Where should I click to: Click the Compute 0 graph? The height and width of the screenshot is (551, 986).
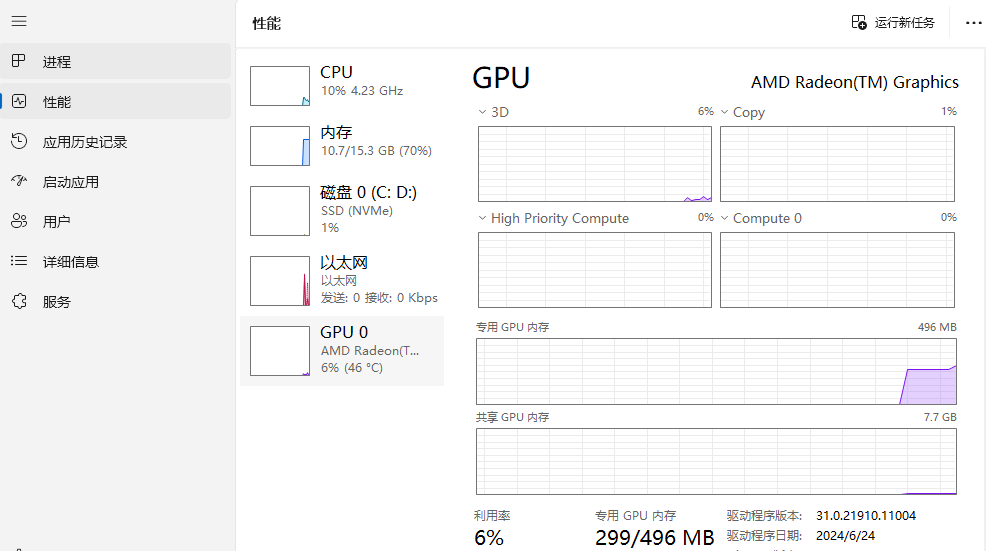(838, 270)
